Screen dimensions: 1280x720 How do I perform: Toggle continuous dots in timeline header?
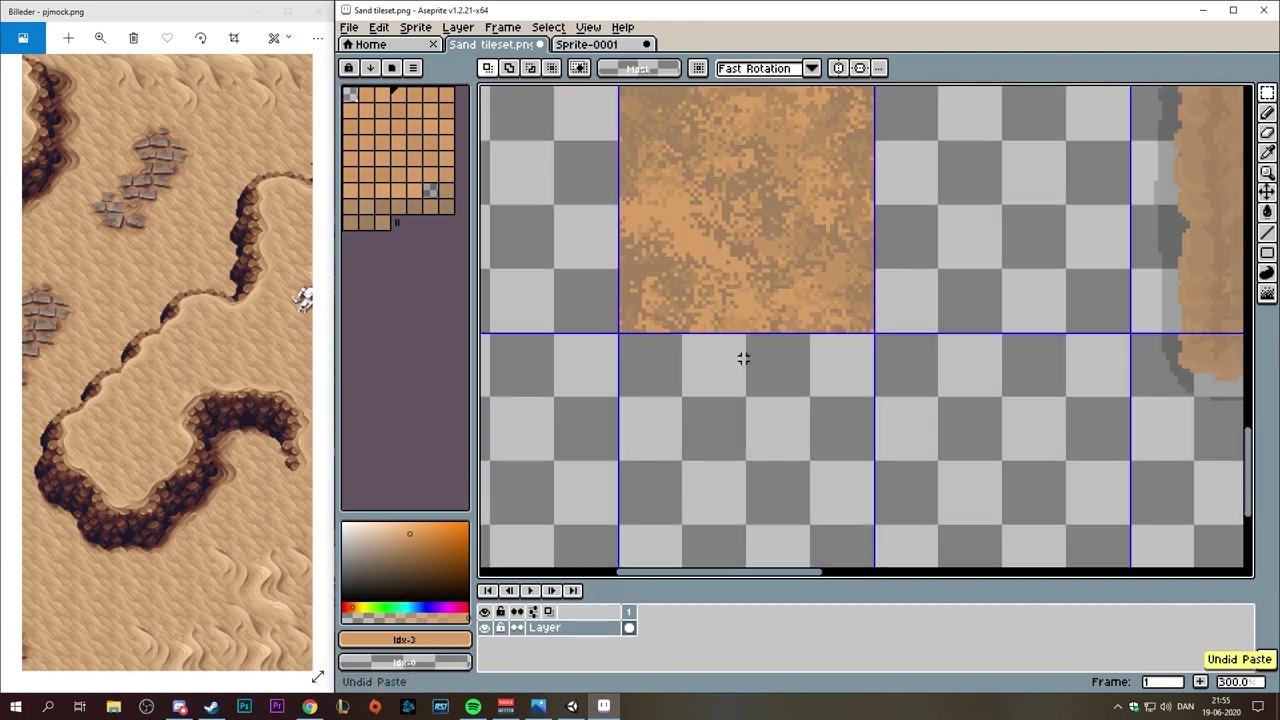pyautogui.click(x=517, y=611)
